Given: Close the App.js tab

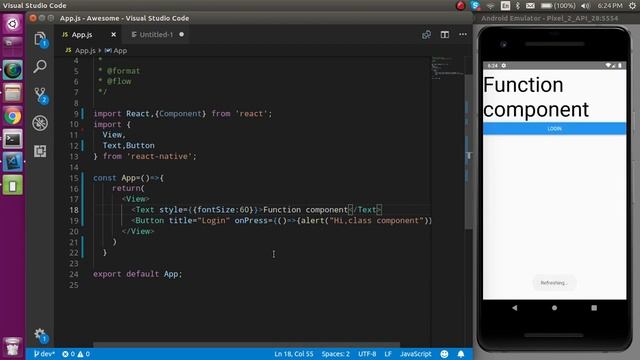Looking at the screenshot, I should (113, 35).
